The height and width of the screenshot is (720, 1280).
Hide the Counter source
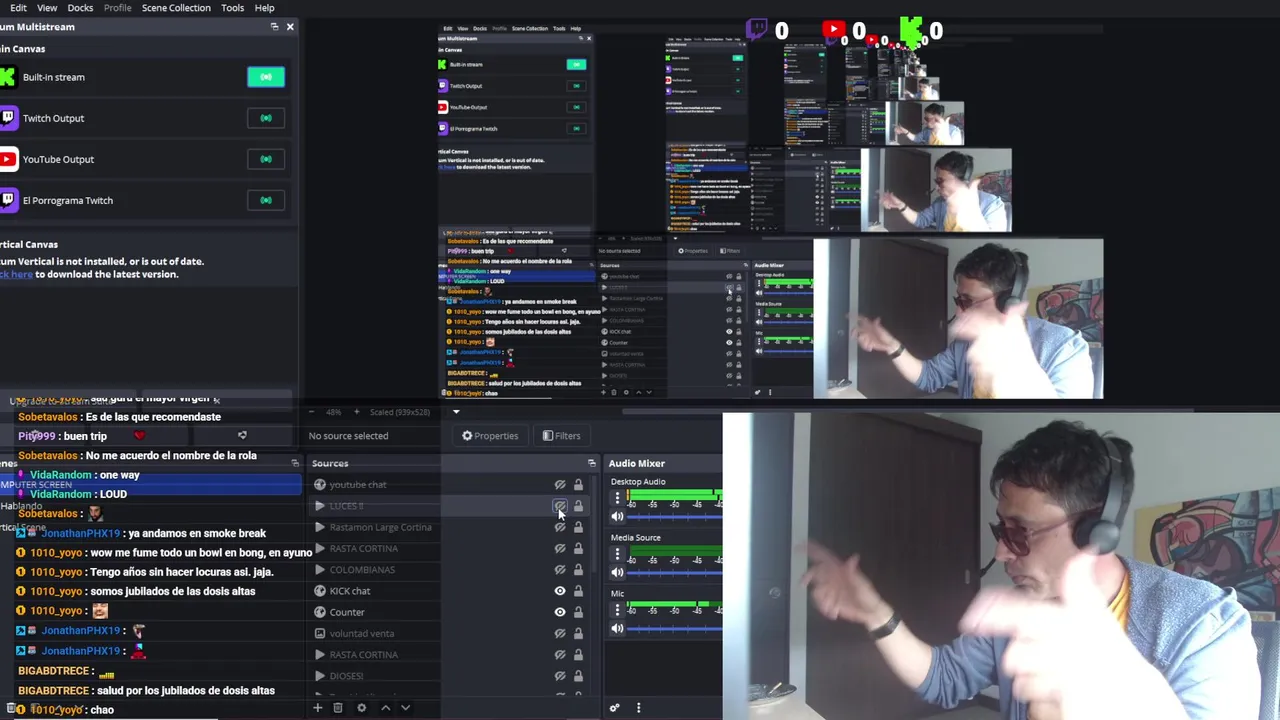[560, 612]
